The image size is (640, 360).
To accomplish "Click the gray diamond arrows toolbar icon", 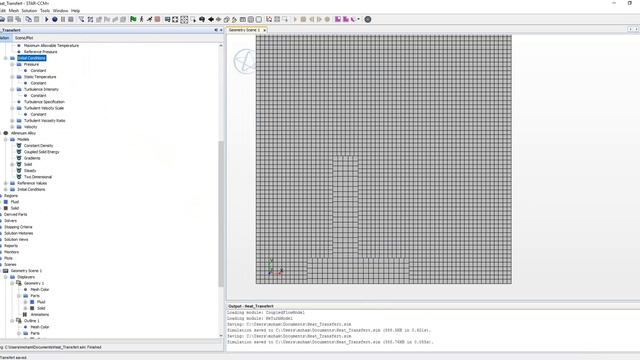I will click(218, 19).
